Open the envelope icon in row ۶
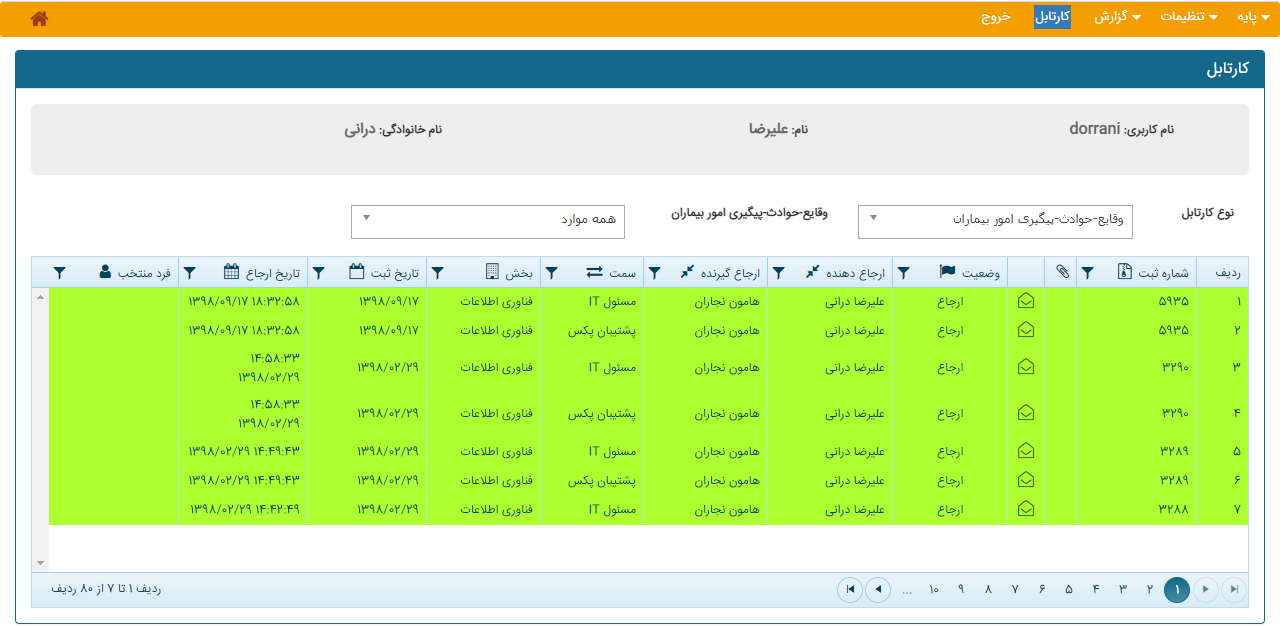 point(1025,479)
